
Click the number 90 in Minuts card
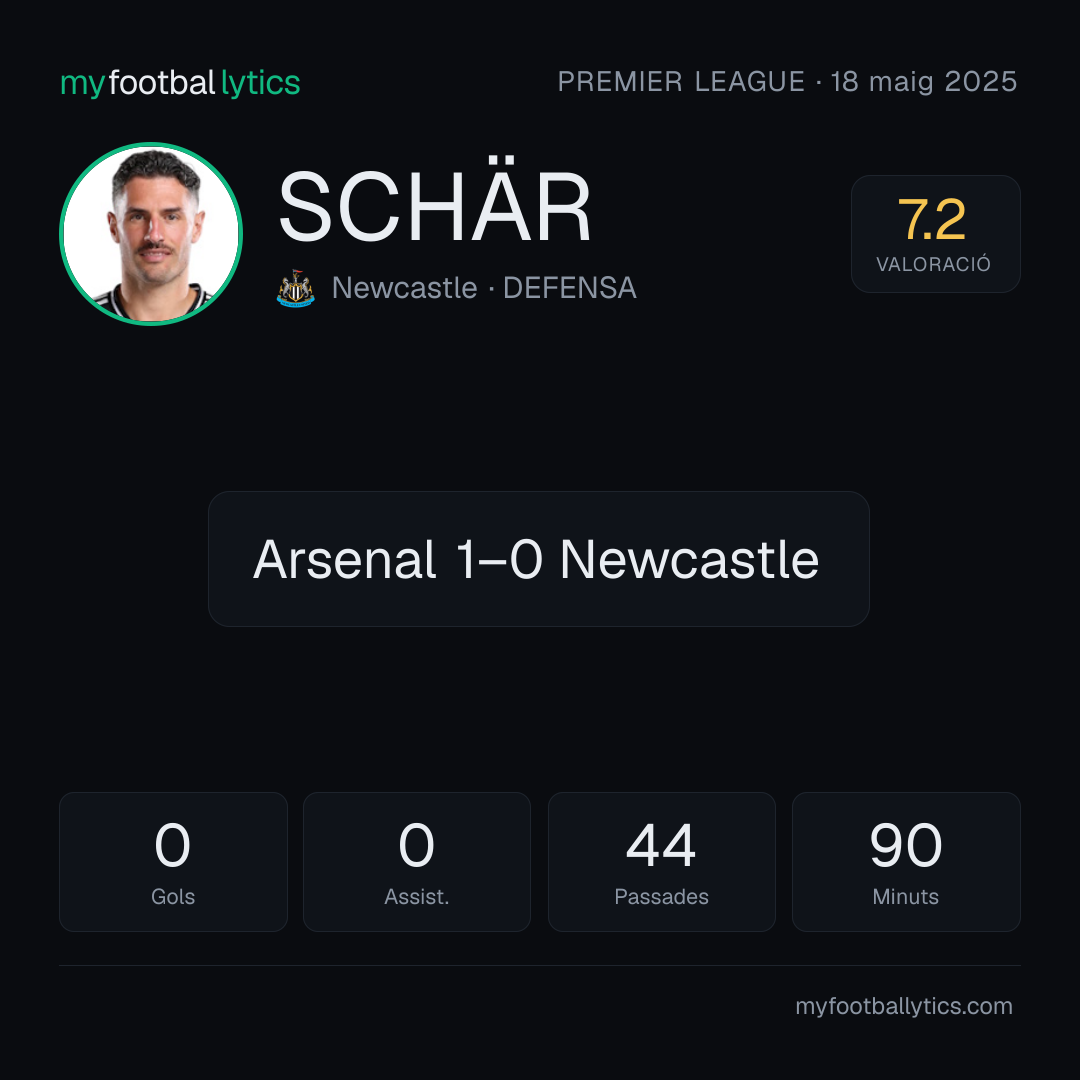[x=906, y=845]
